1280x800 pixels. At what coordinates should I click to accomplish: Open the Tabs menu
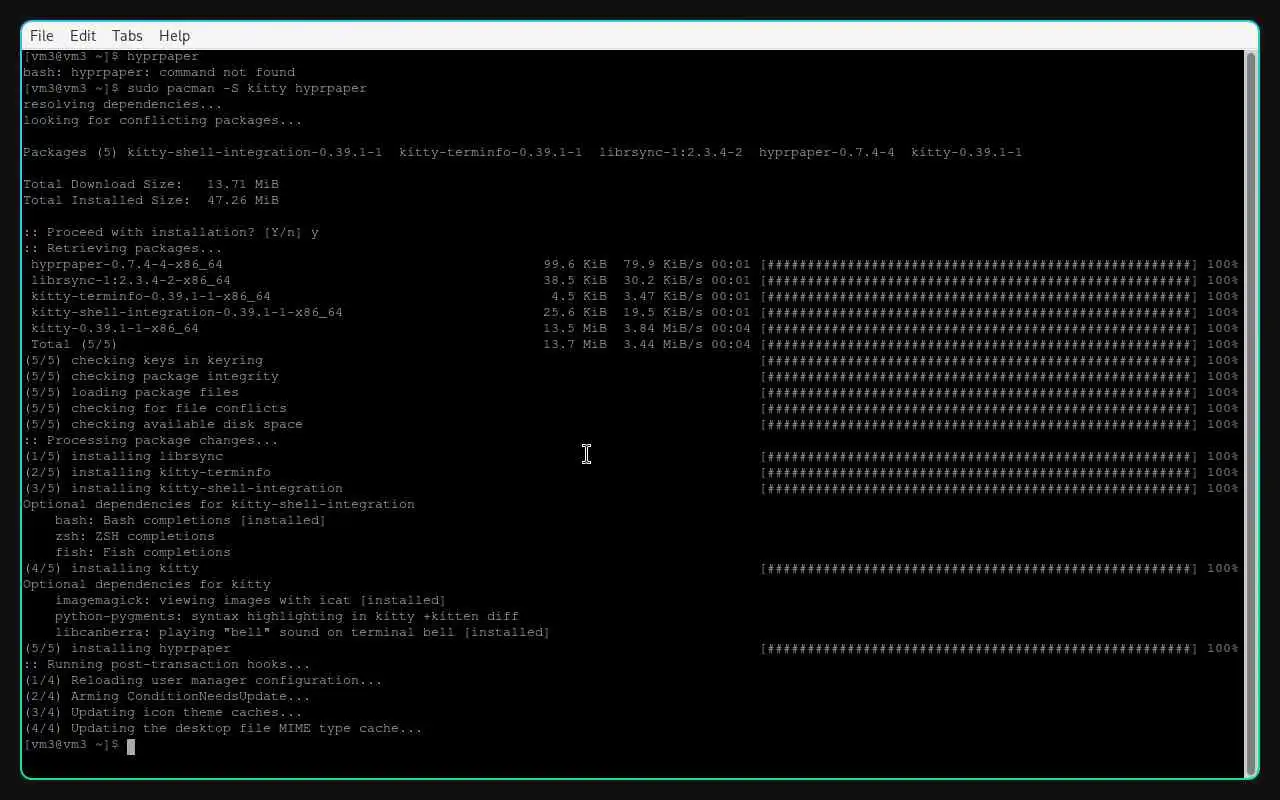point(127,35)
